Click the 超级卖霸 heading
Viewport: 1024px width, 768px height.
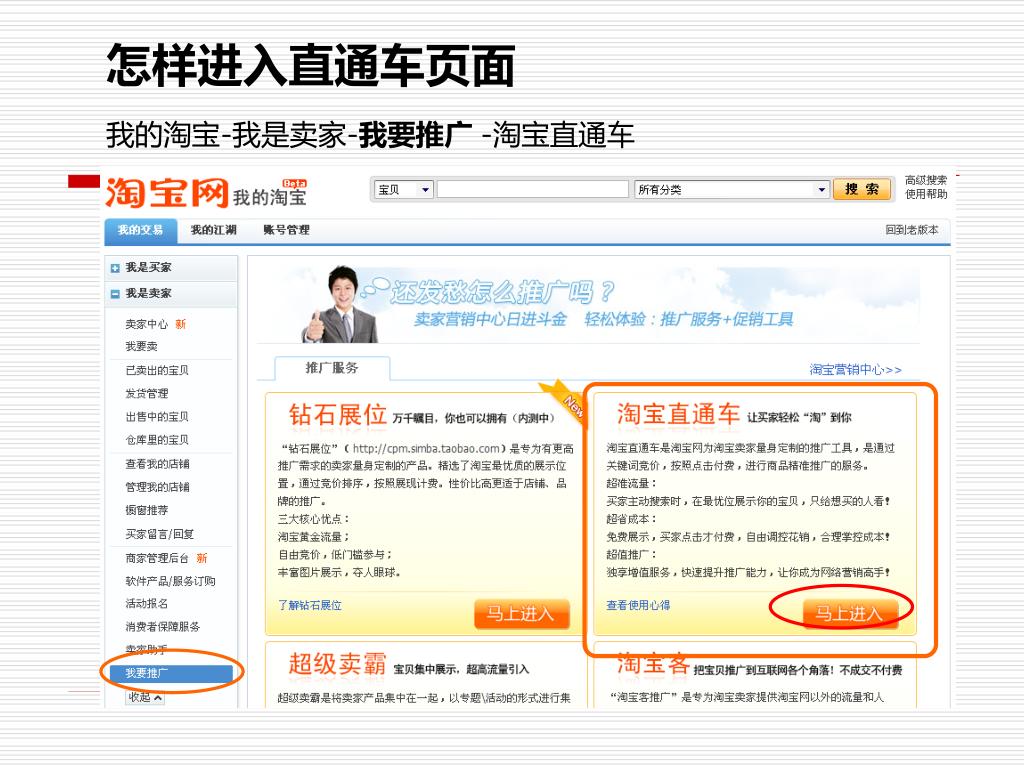[x=338, y=664]
